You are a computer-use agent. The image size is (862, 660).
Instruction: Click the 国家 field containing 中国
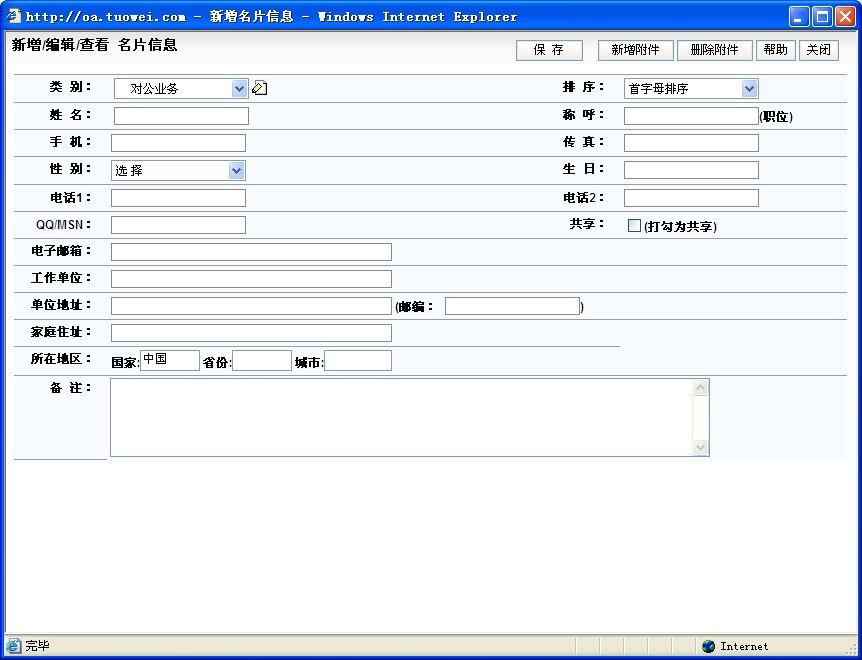pos(170,361)
